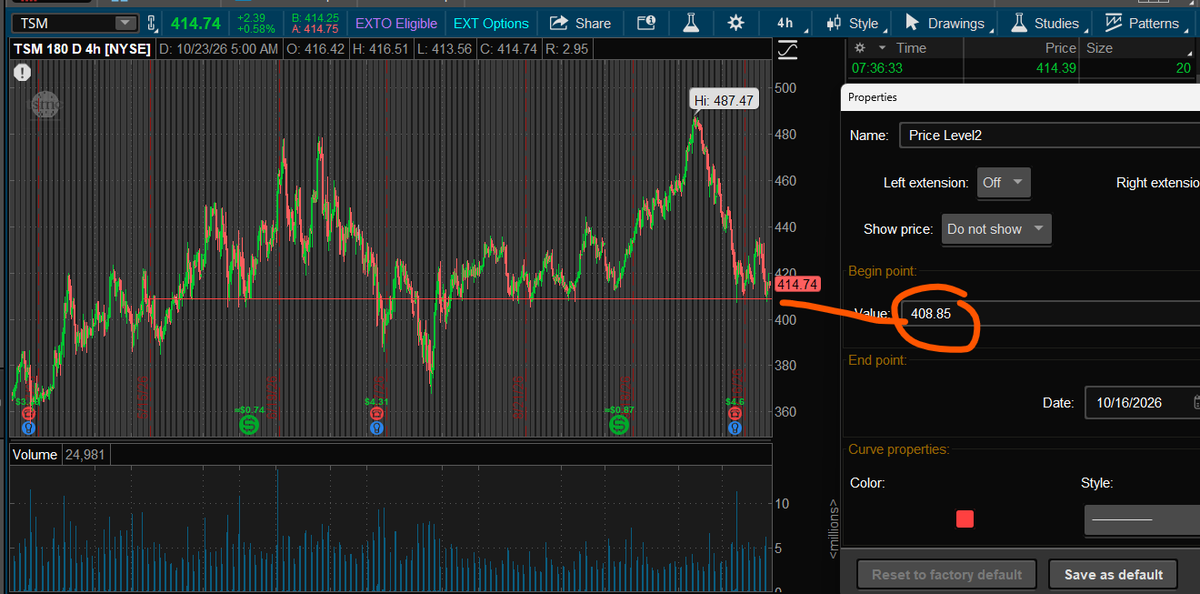1200x594 pixels.
Task: Click the EXTO Eligible label
Action: [x=396, y=23]
